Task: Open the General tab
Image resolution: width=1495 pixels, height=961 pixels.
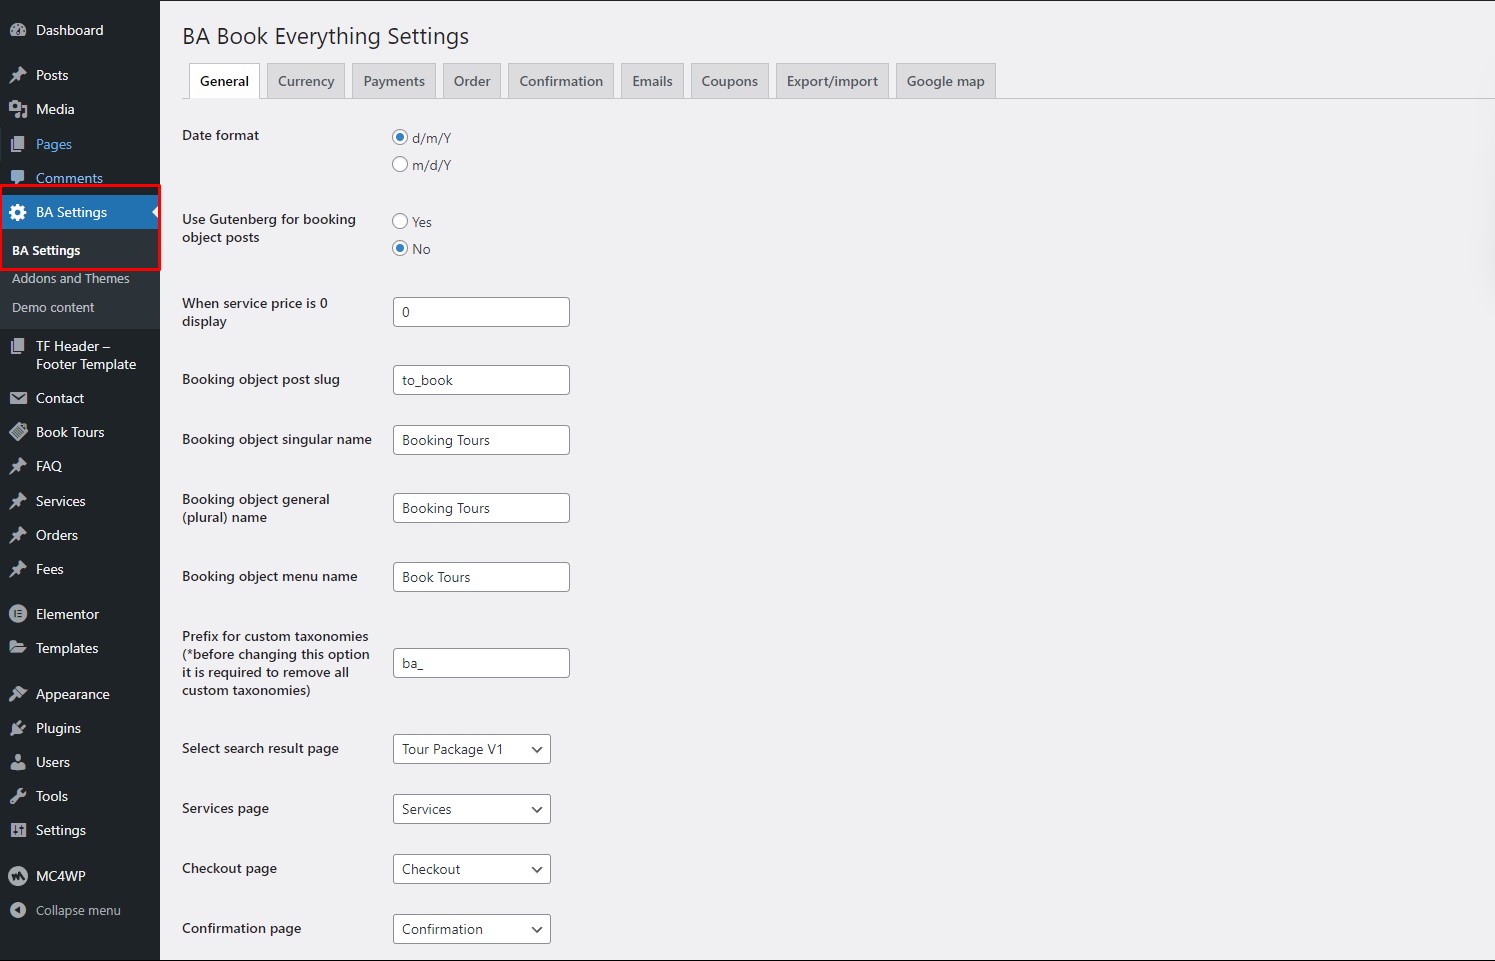Action: pos(224,81)
